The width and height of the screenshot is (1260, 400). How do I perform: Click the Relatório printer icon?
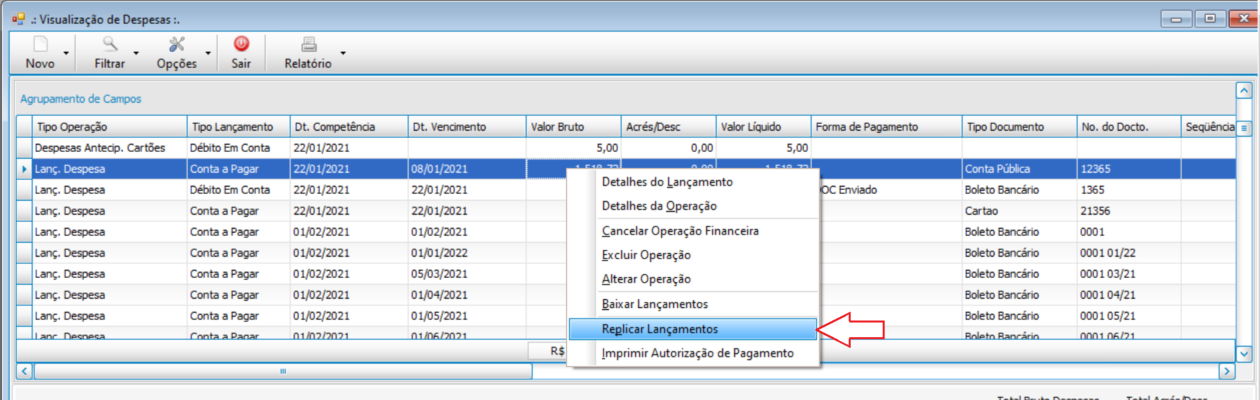coord(309,44)
